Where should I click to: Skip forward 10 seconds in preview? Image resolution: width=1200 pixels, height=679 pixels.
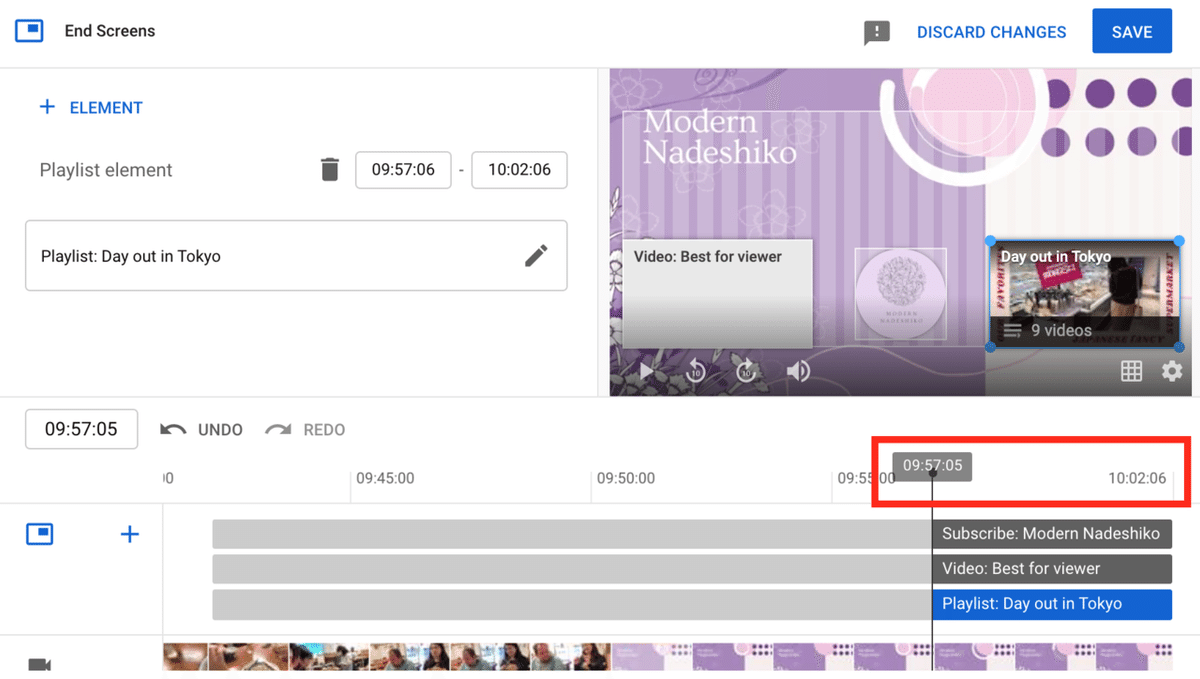click(746, 371)
